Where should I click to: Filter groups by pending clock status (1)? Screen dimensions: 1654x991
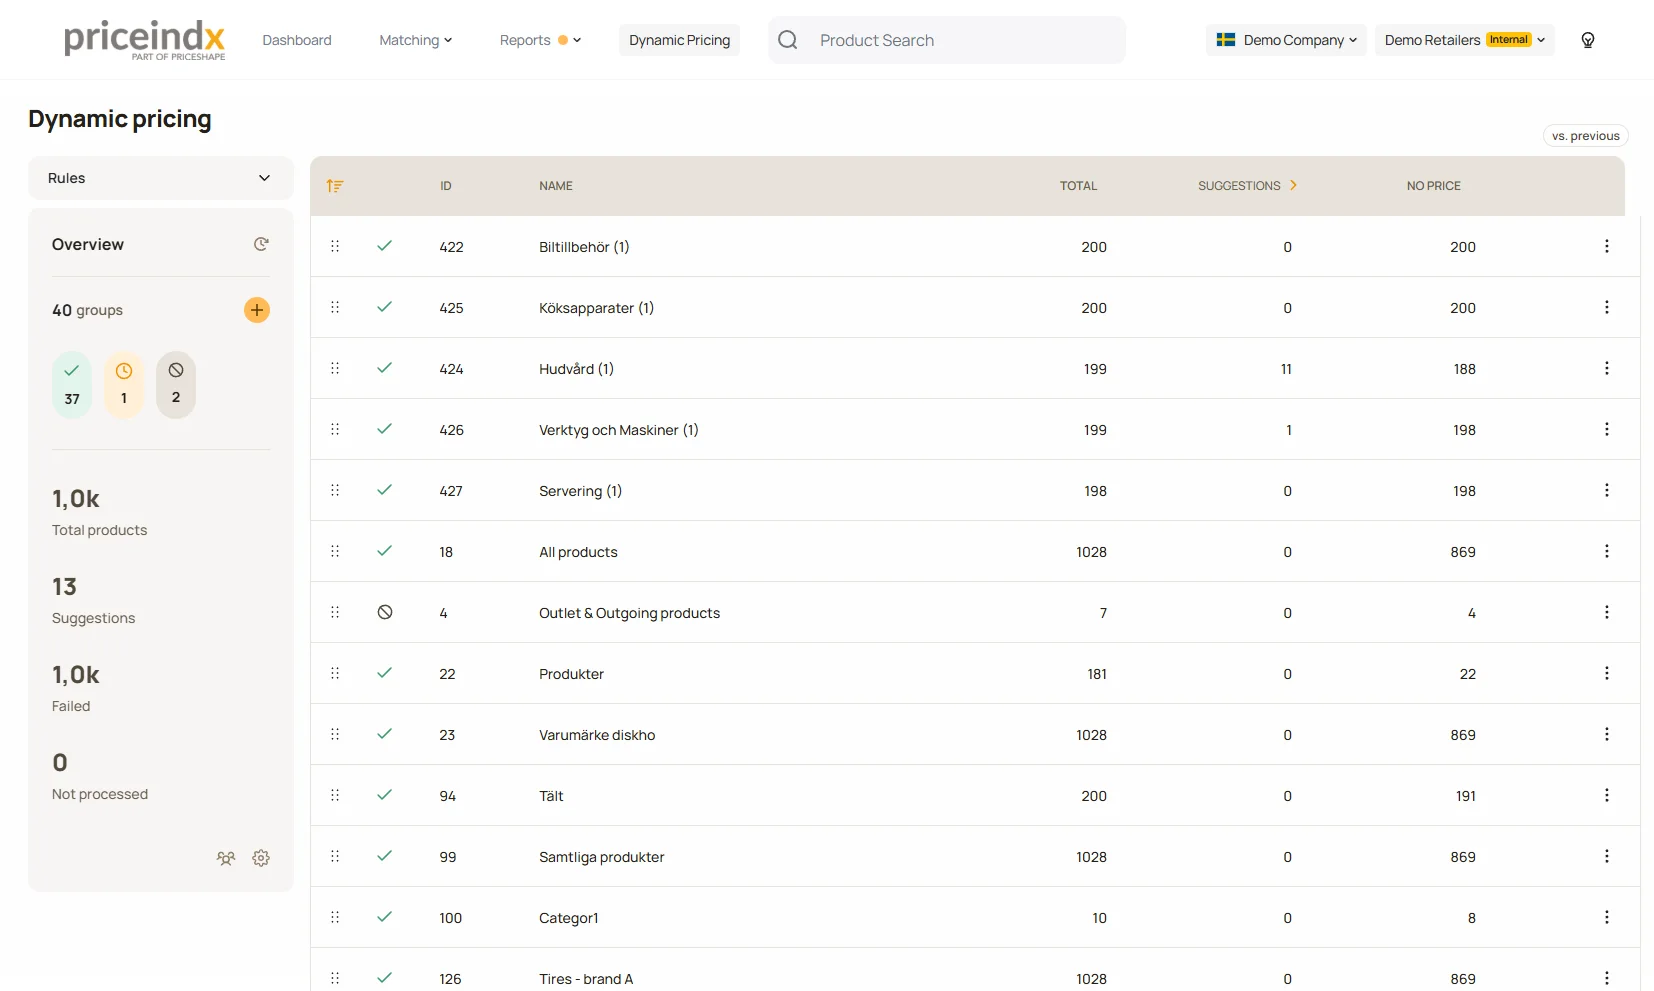pos(124,384)
